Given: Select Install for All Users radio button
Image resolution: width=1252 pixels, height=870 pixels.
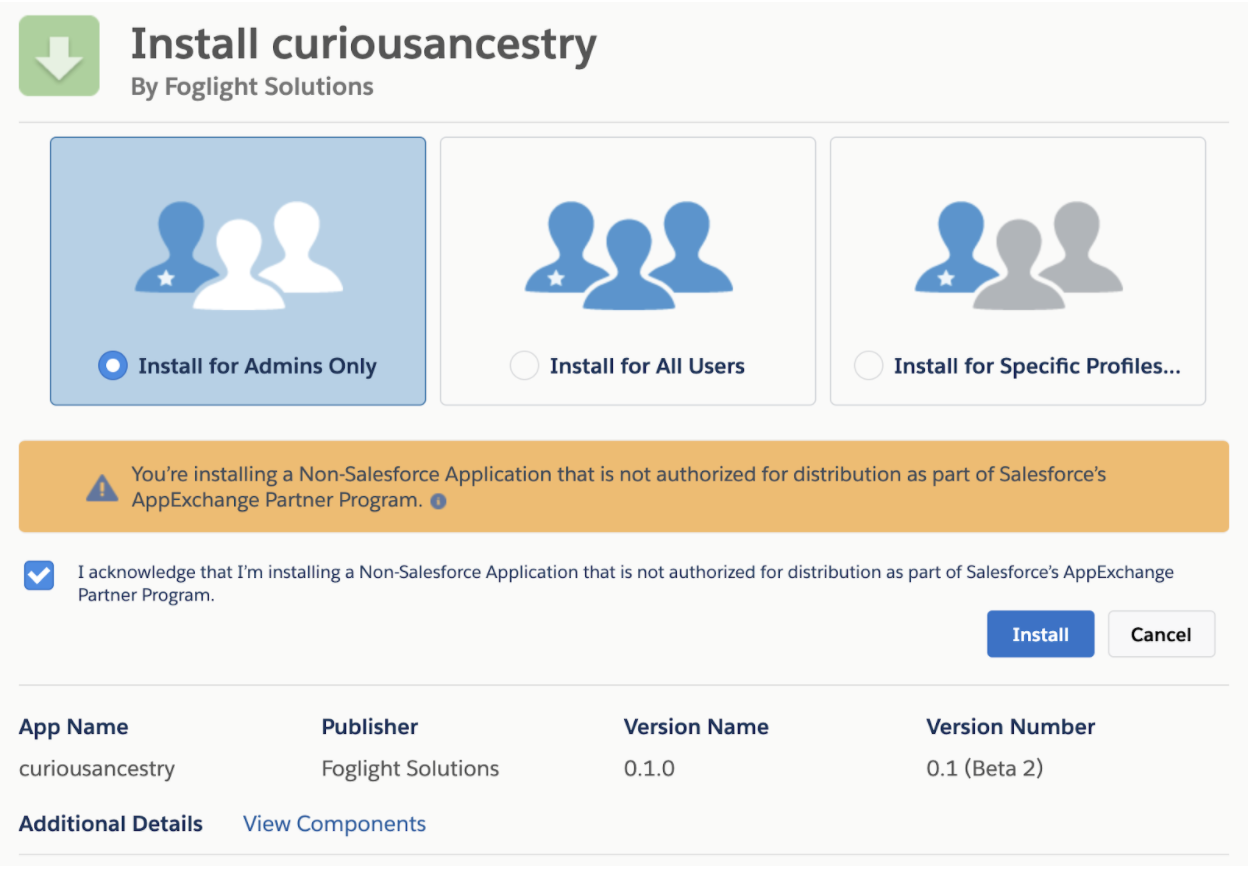Looking at the screenshot, I should click(x=524, y=366).
